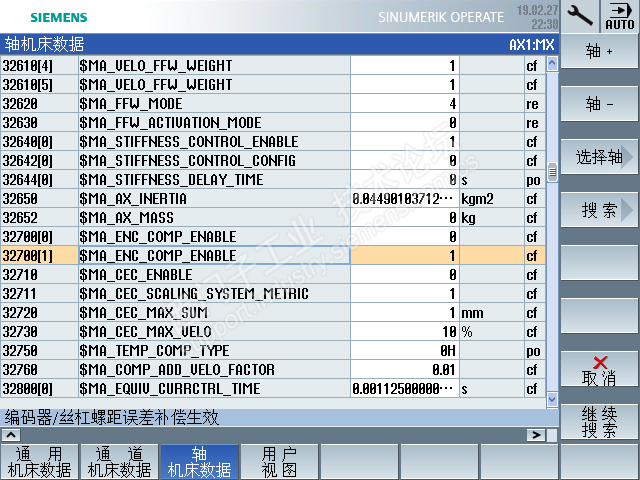Image resolution: width=640 pixels, height=480 pixels.
Task: Click the vertical scrollbar thumb
Action: (552, 172)
